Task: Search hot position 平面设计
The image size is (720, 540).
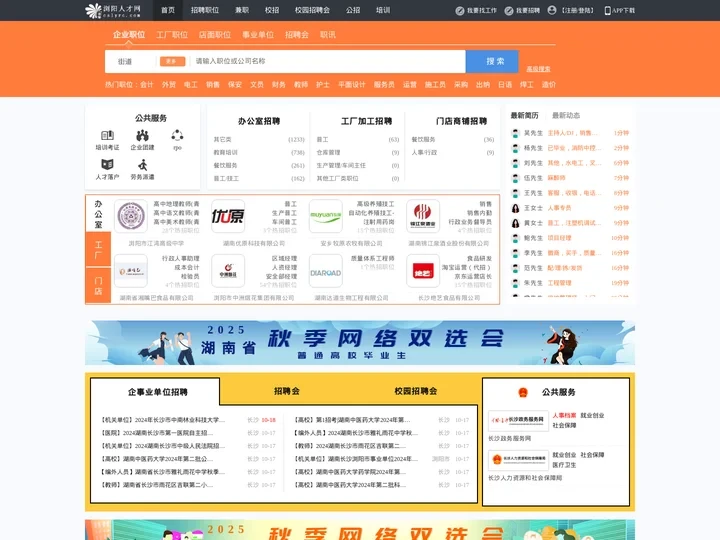Action: click(x=352, y=84)
